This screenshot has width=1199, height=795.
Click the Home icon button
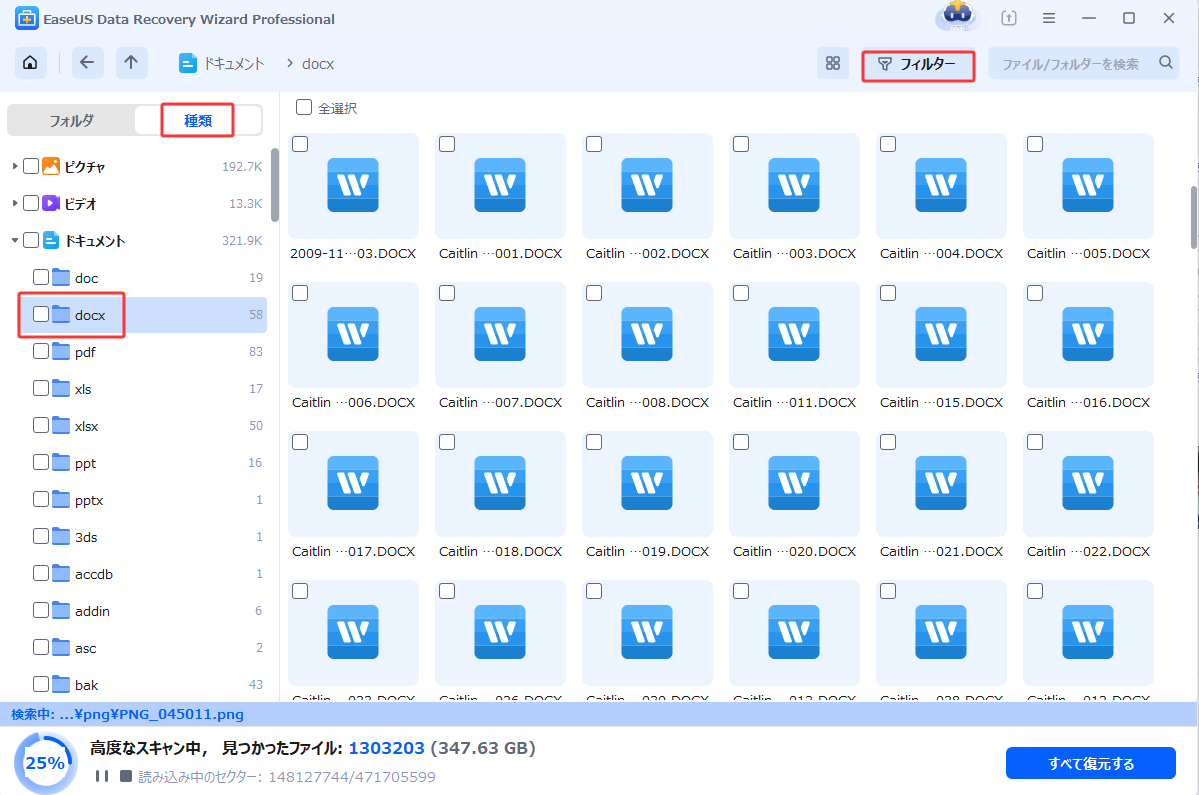(x=30, y=63)
